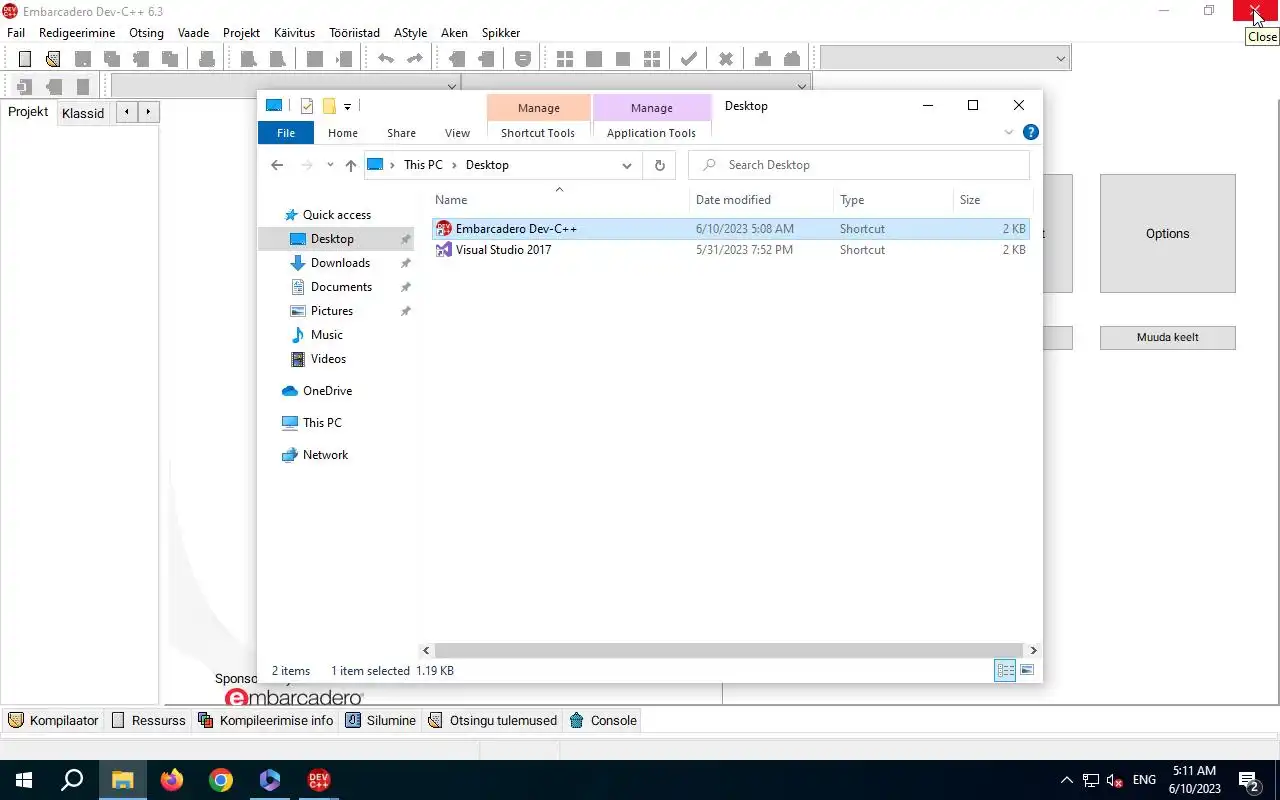
Task: Click the Options button in Dev-C++
Action: click(1168, 234)
